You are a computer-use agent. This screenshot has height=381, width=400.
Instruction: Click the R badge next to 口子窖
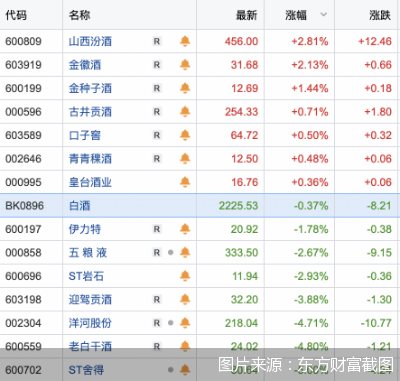[157, 135]
